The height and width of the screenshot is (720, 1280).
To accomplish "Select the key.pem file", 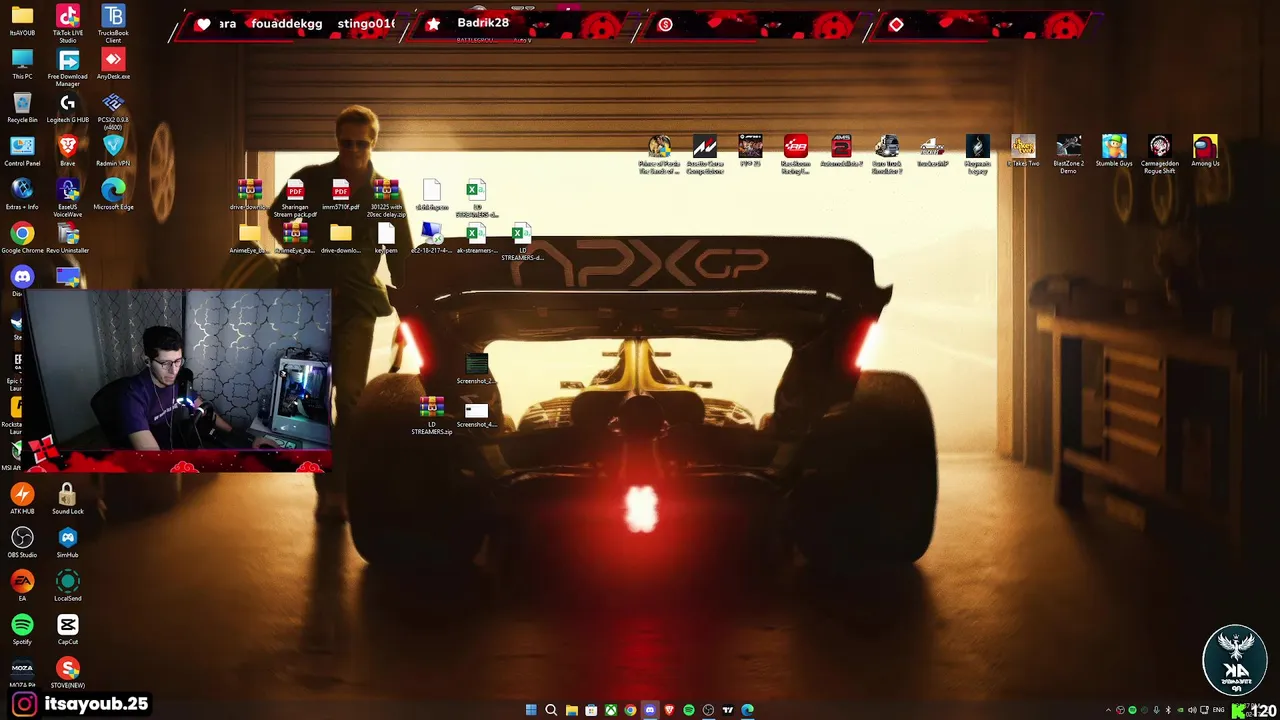I will pos(386,239).
